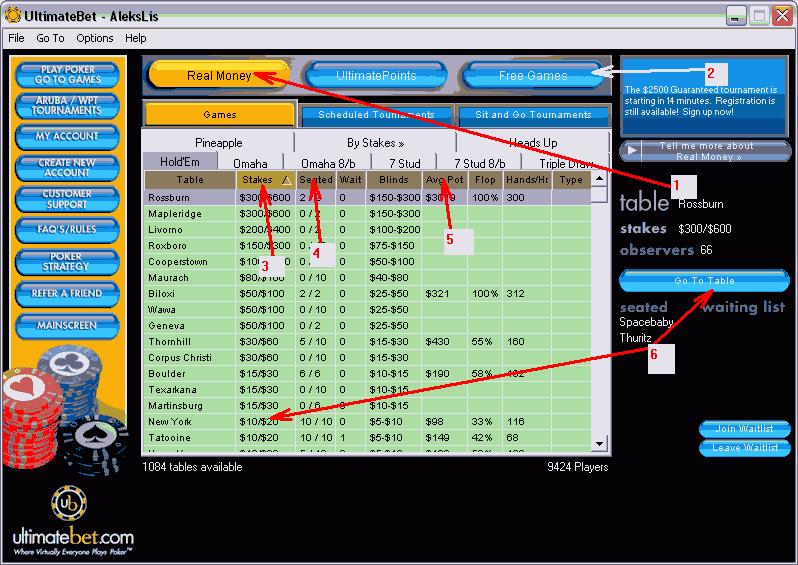The image size is (798, 565).
Task: Choose the Pineapple game tab
Action: coord(219,143)
